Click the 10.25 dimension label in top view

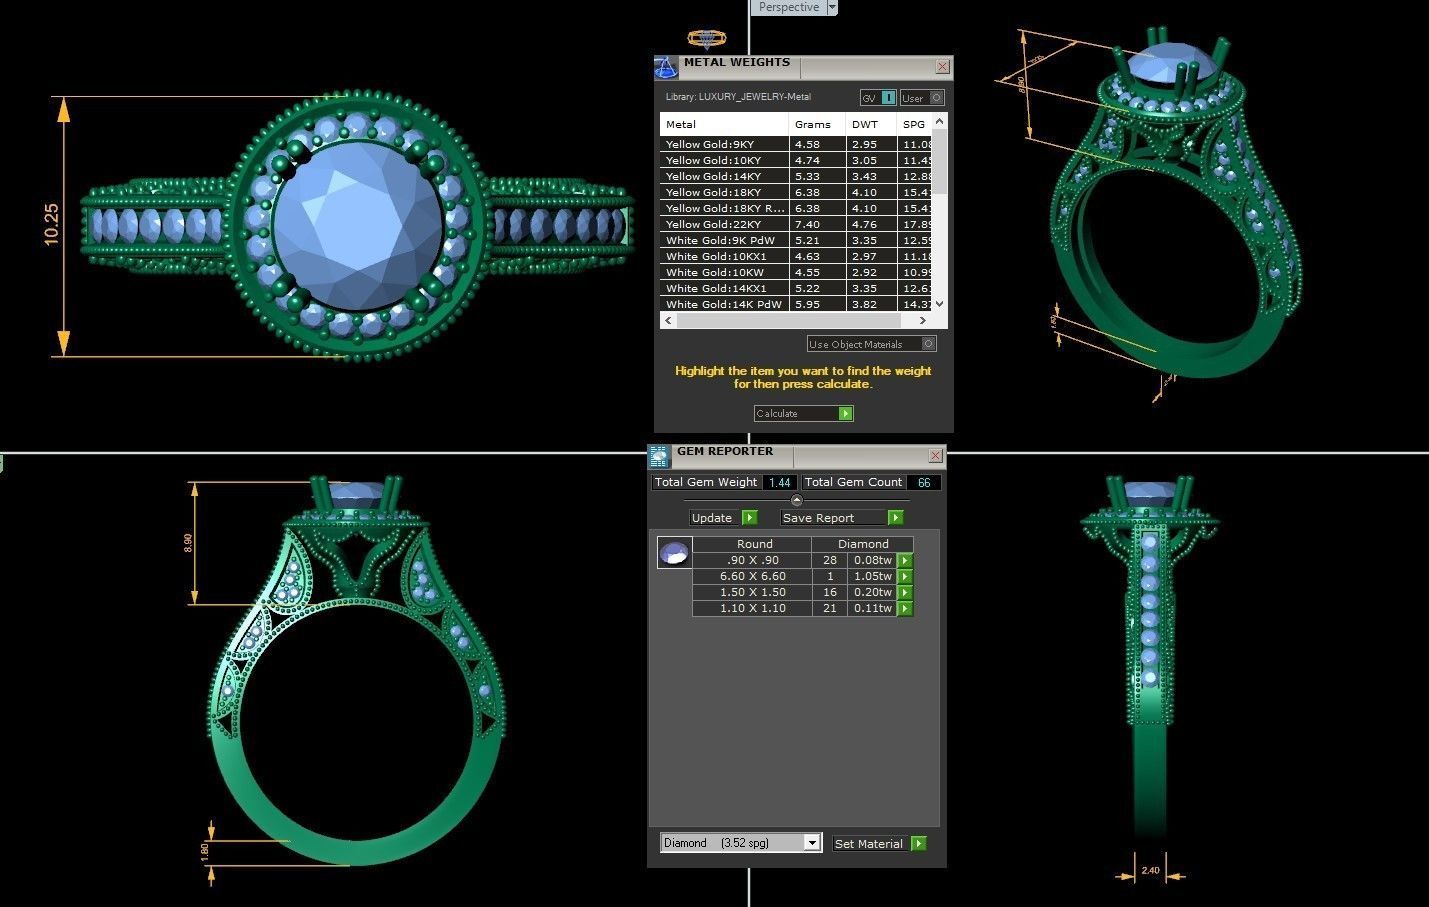51,225
